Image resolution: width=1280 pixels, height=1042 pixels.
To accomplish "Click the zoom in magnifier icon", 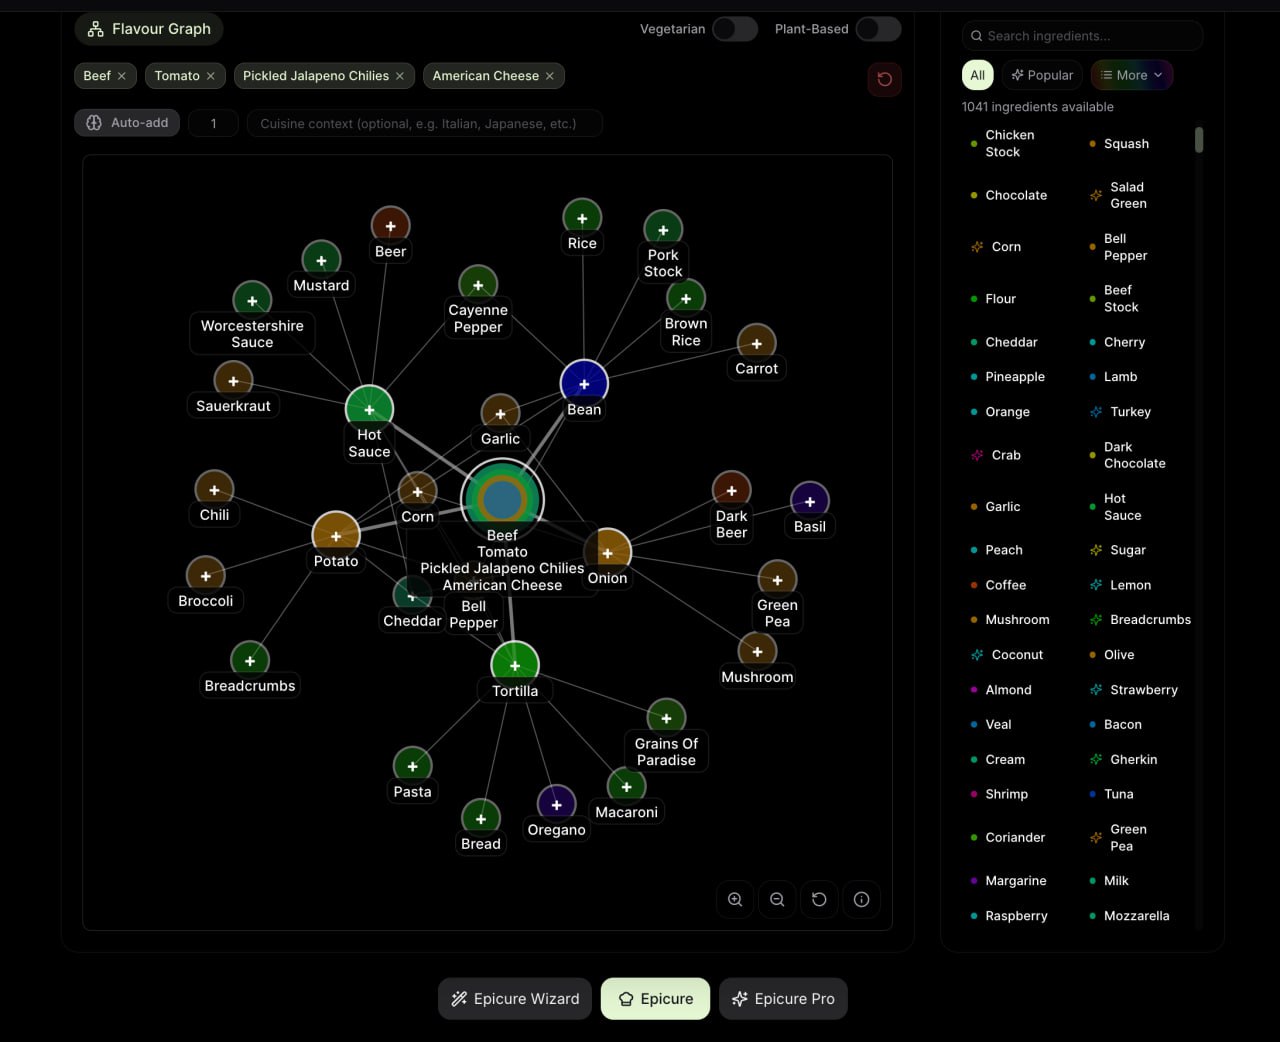I will [x=735, y=899].
